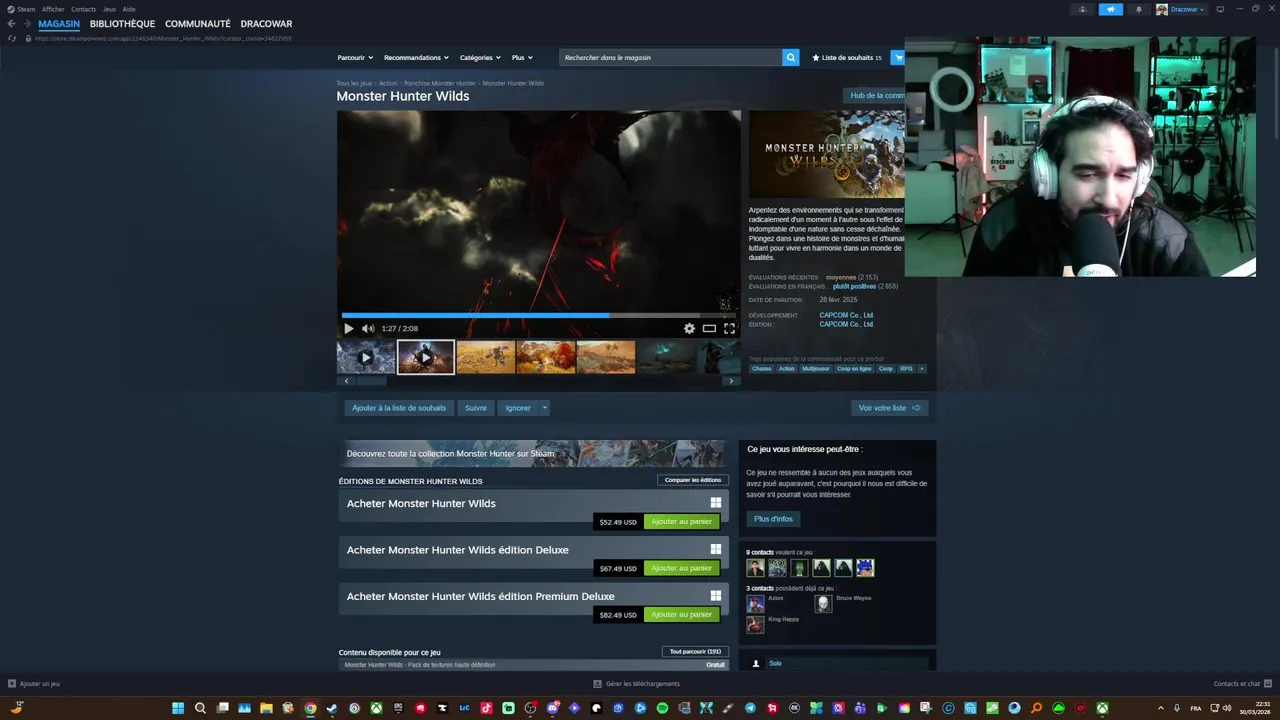Click the RPG tag
This screenshot has height=720, width=1280.
(906, 368)
